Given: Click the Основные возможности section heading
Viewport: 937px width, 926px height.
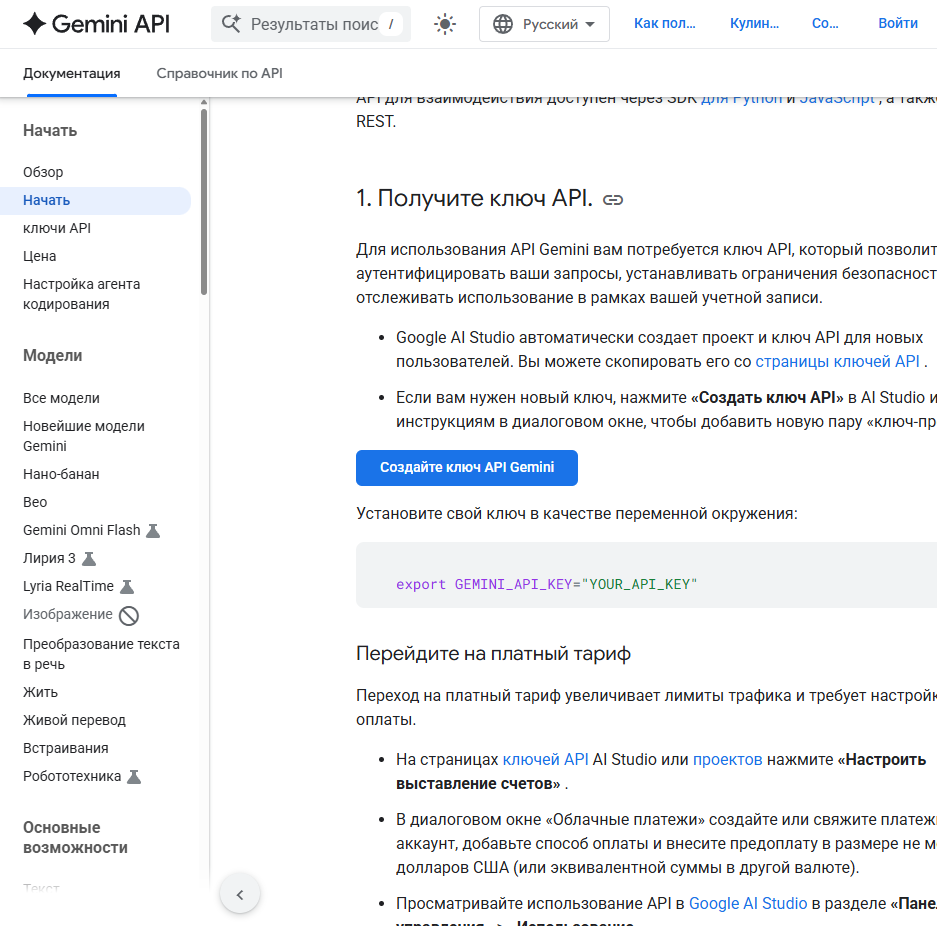Looking at the screenshot, I should [75, 838].
